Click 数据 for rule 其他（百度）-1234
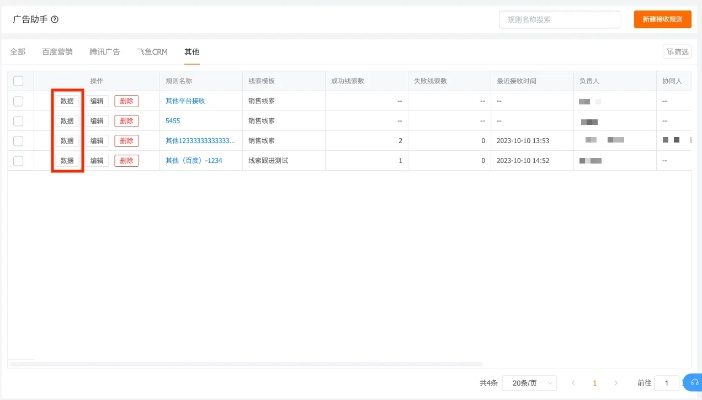The width and height of the screenshot is (702, 400). coord(67,160)
